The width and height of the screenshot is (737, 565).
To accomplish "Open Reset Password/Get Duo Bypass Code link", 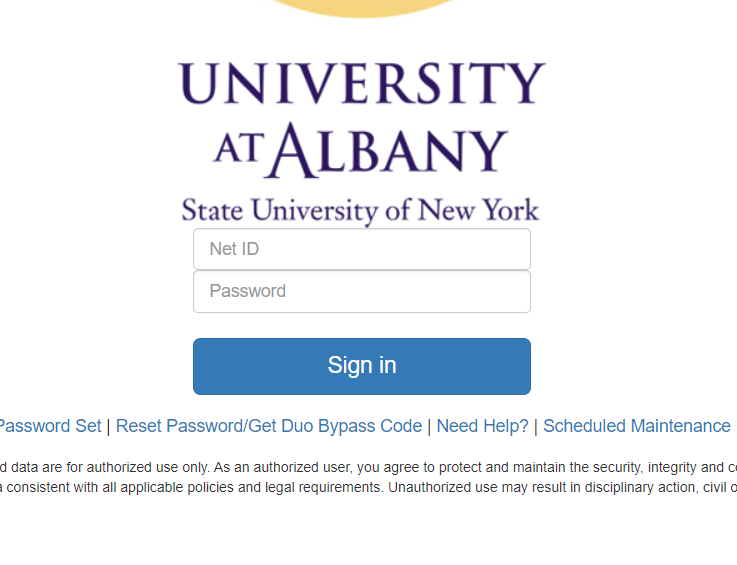I will [x=268, y=426].
